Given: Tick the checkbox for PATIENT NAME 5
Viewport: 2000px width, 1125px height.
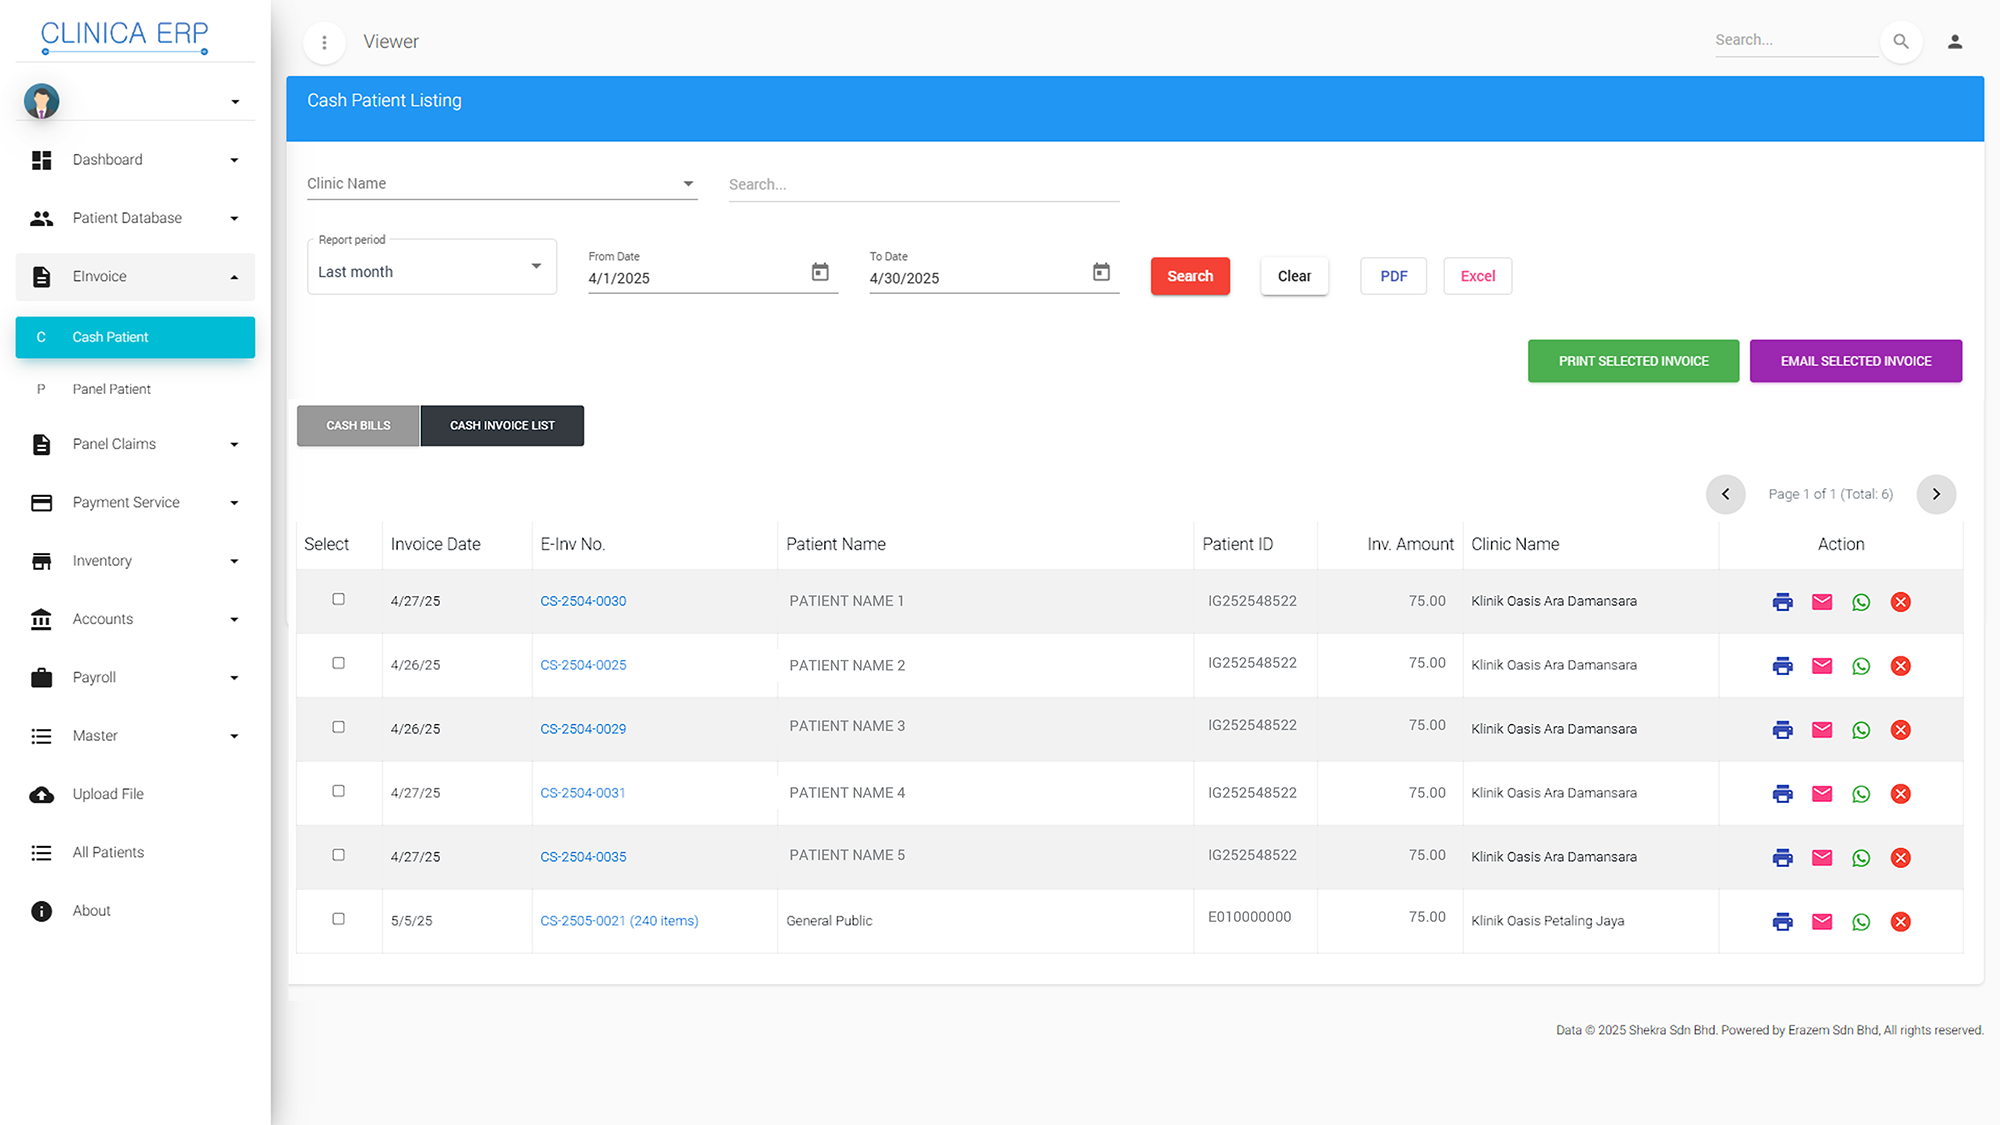Looking at the screenshot, I should [x=339, y=856].
